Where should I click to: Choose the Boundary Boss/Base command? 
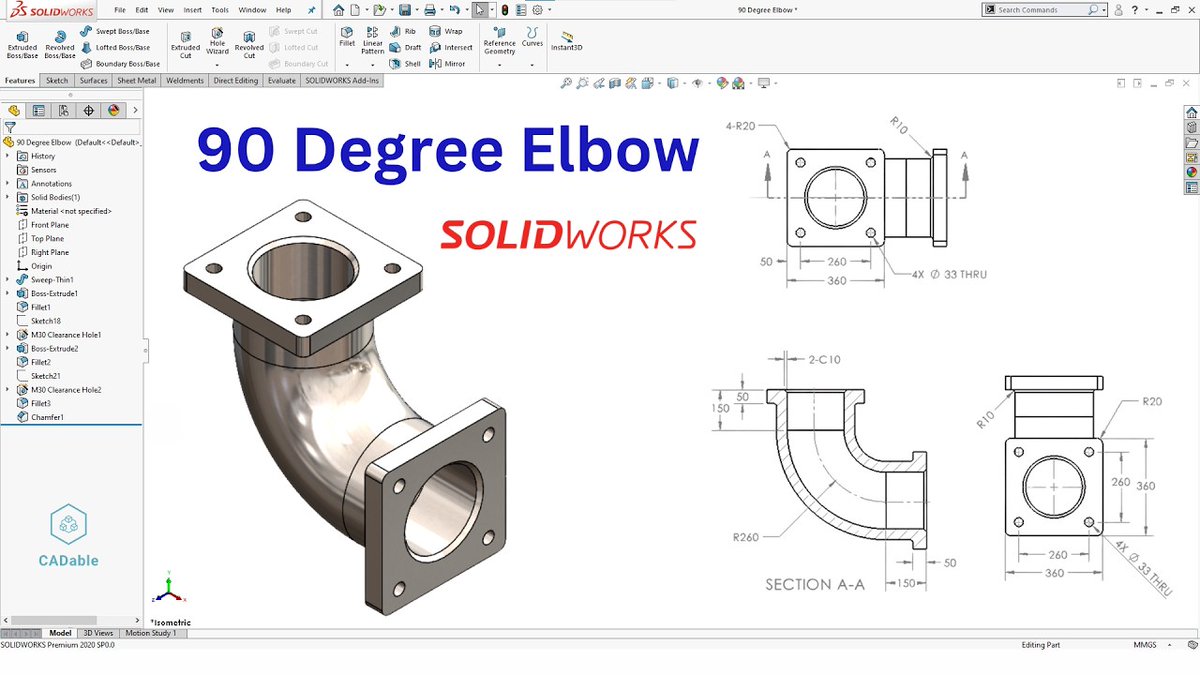click(x=121, y=63)
